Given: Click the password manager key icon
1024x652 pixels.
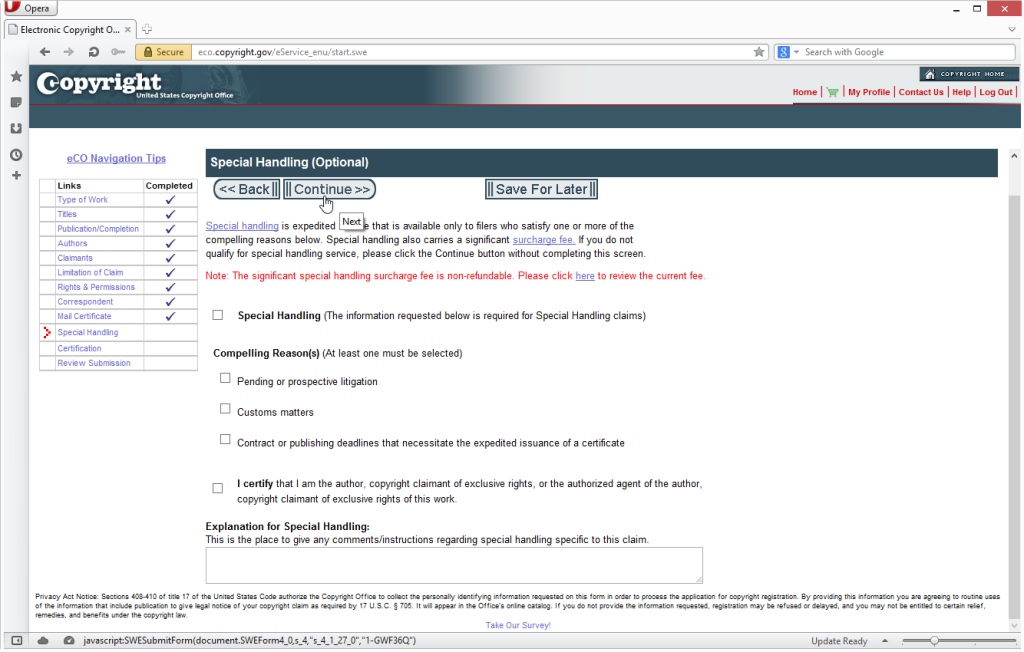Looking at the screenshot, I should coord(118,52).
